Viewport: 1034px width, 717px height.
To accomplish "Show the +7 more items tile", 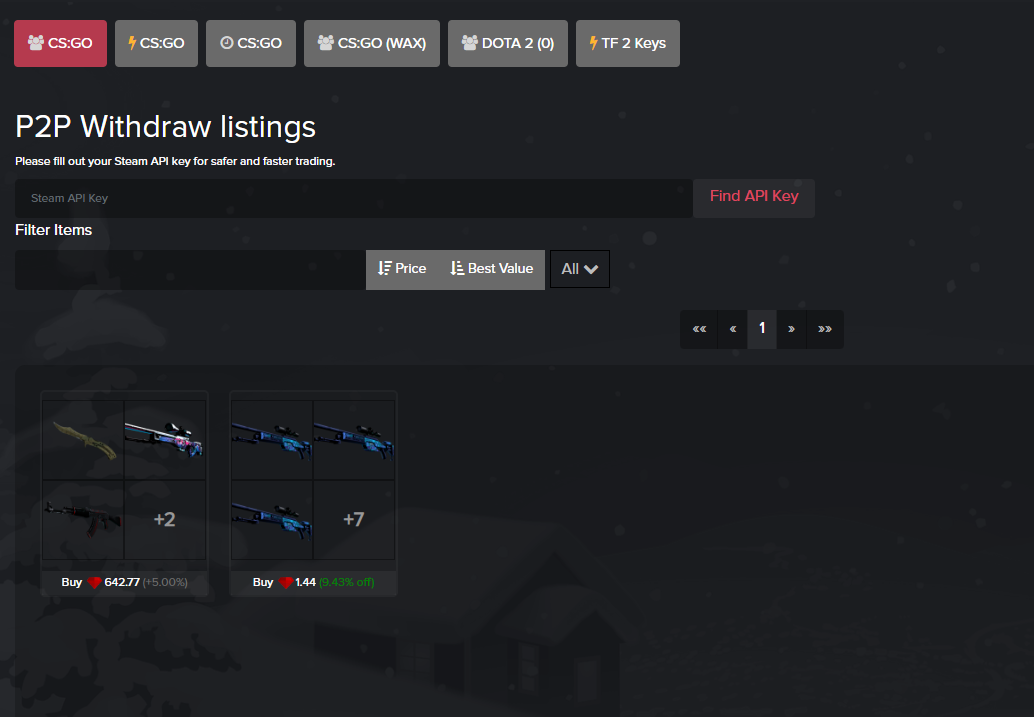I will [354, 520].
